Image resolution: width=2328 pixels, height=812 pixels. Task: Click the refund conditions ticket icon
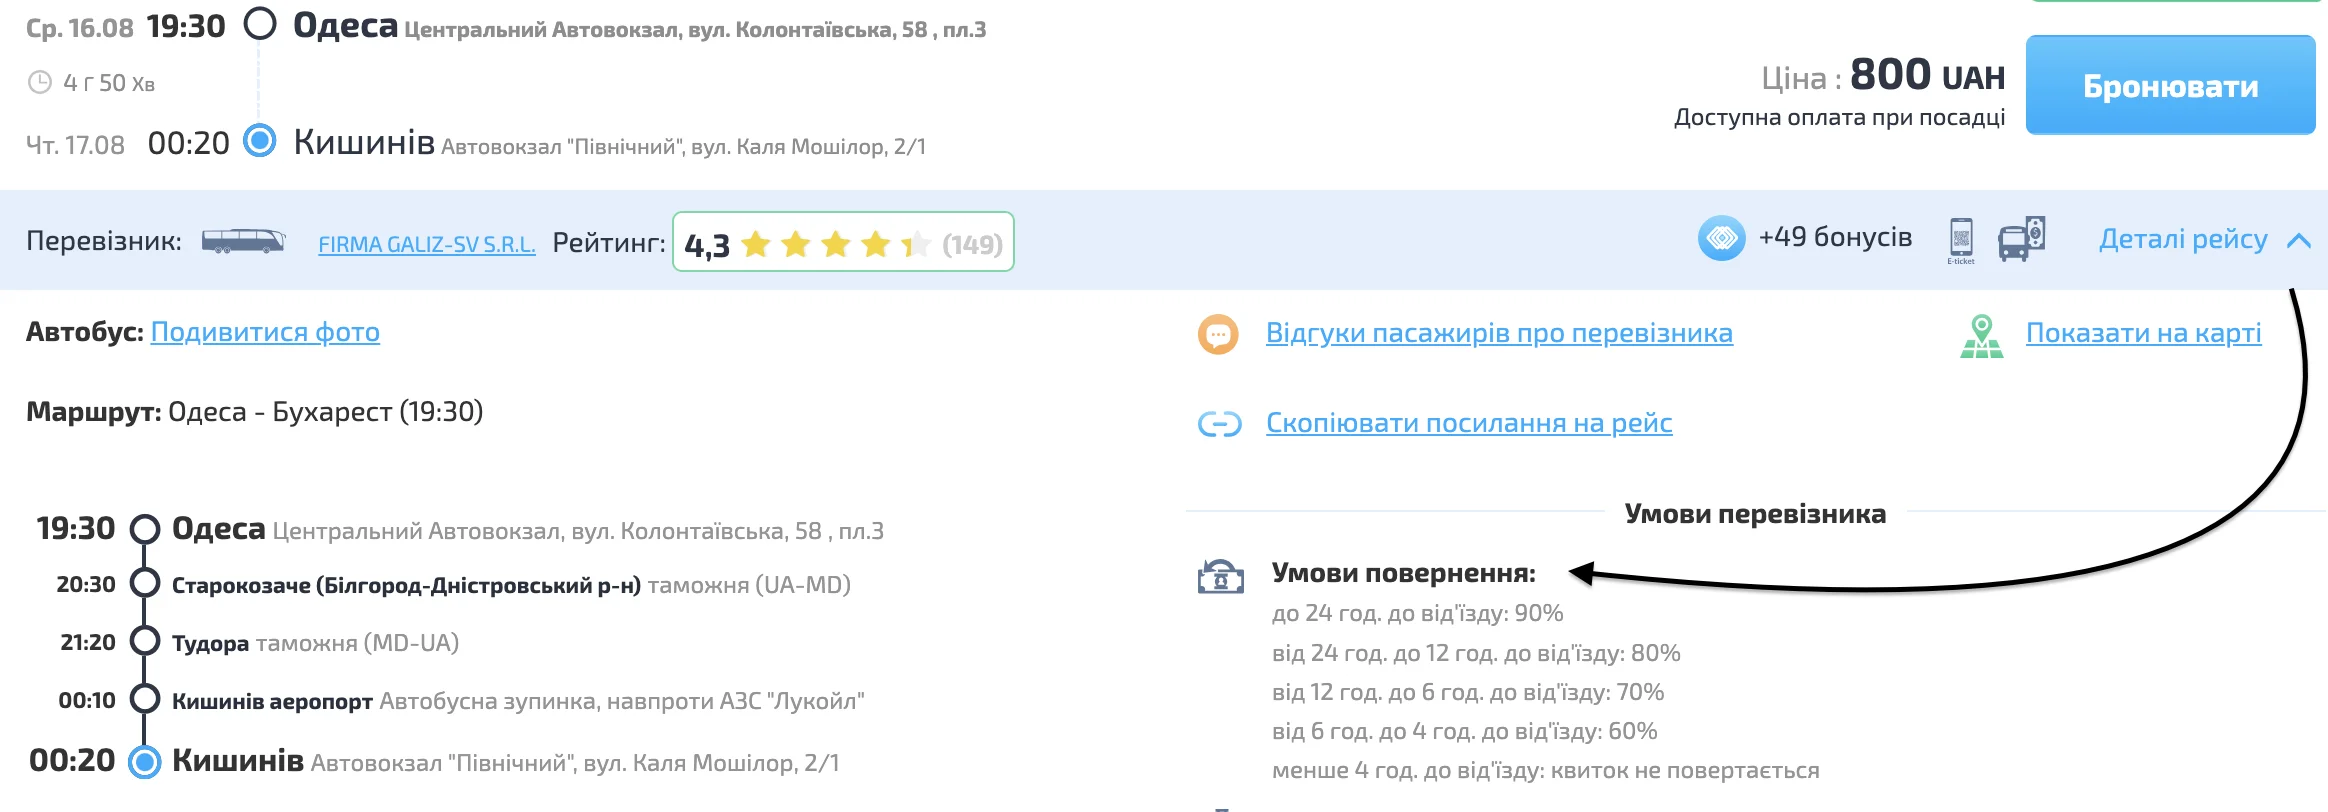click(1220, 577)
